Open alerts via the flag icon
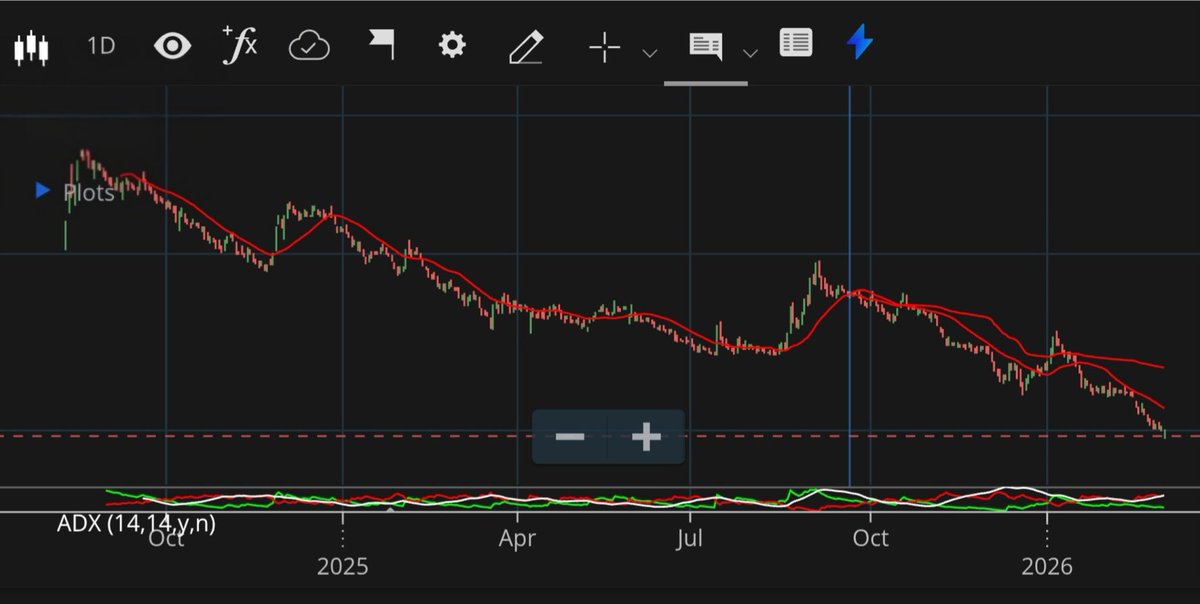The width and height of the screenshot is (1200, 604). point(382,43)
